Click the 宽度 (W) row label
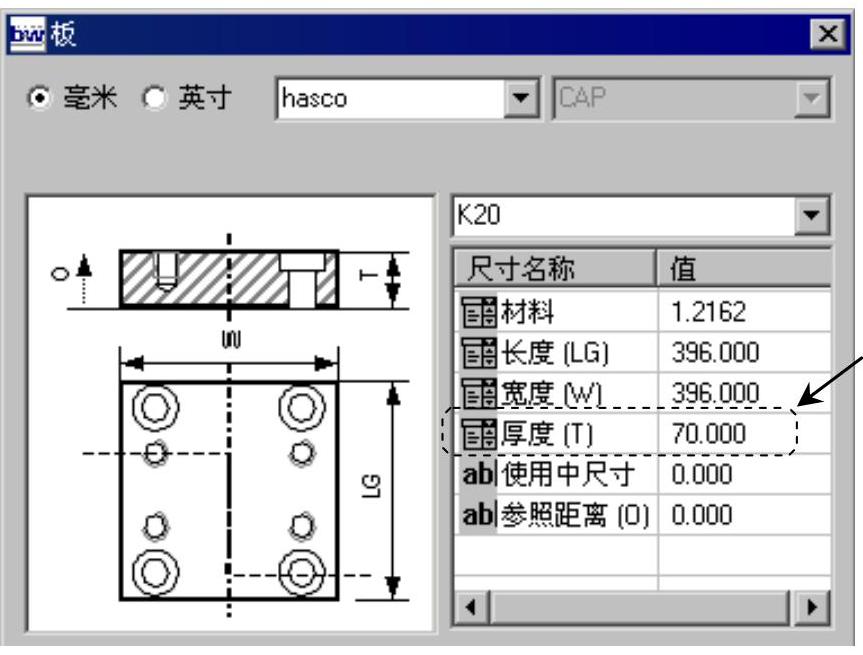Image resolution: width=863 pixels, height=655 pixels. 551,394
